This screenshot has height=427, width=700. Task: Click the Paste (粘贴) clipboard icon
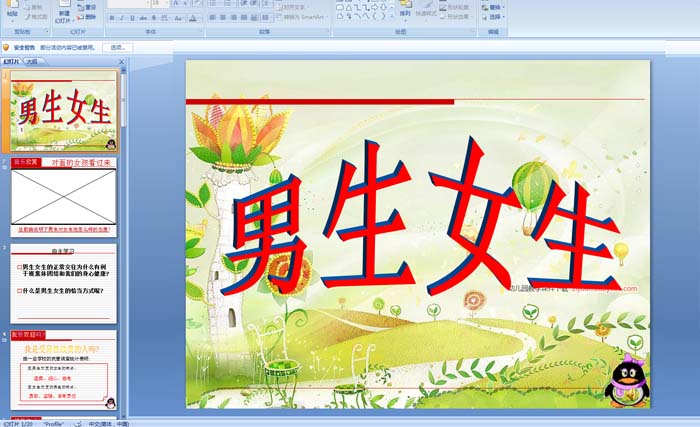(x=12, y=4)
